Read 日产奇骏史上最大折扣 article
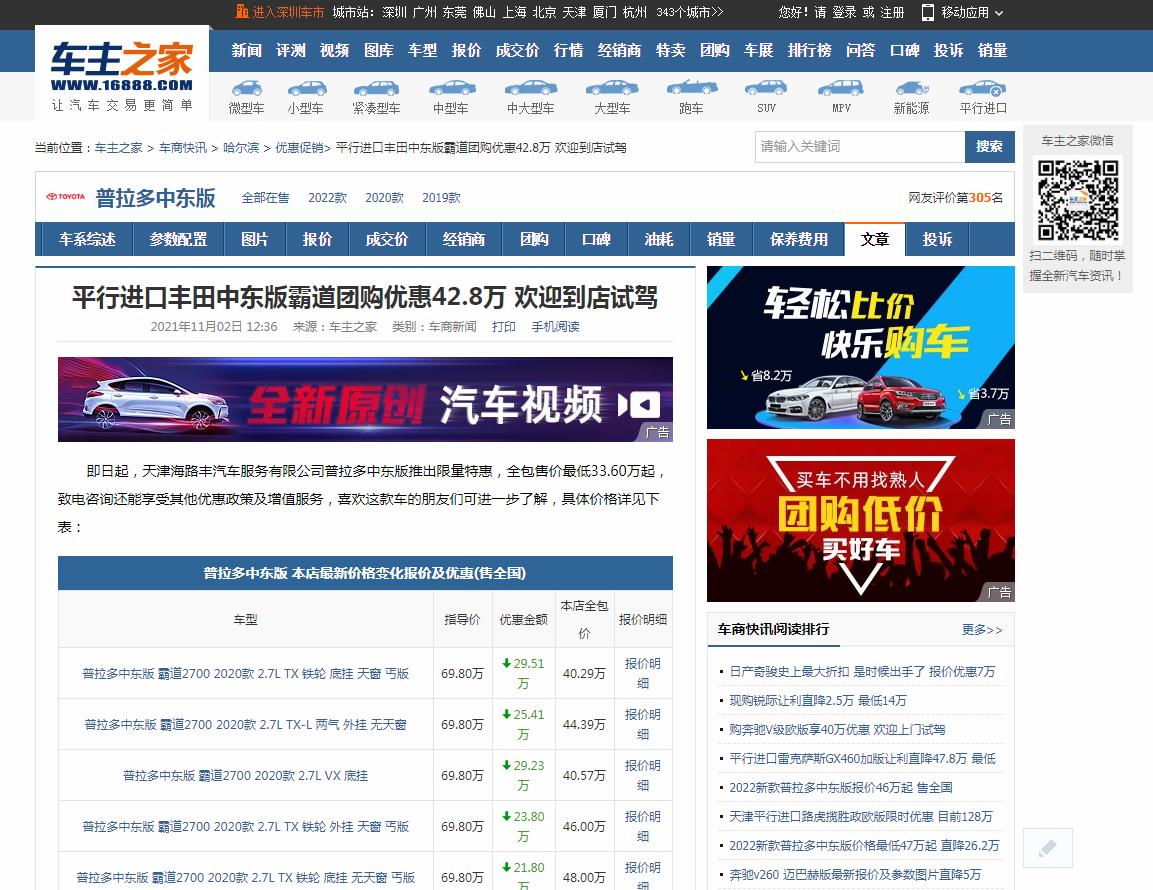This screenshot has width=1153, height=890. coord(862,672)
